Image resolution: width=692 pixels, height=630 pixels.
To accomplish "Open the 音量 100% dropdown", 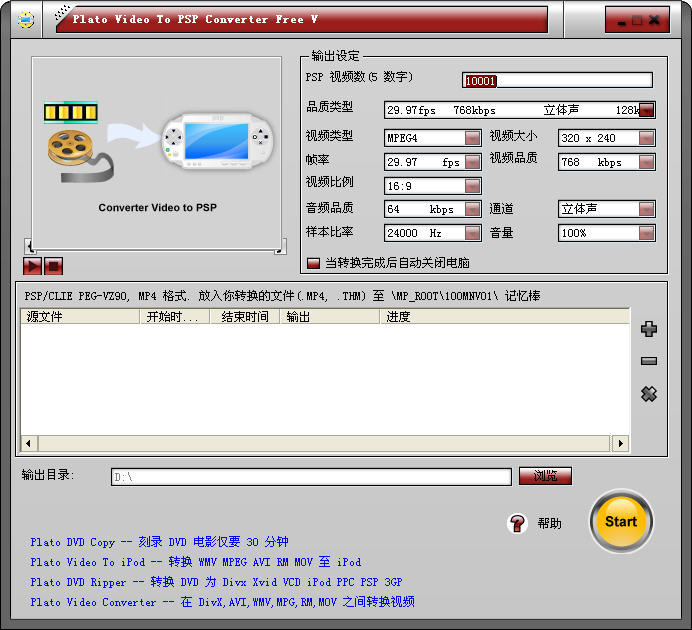I will pos(647,233).
